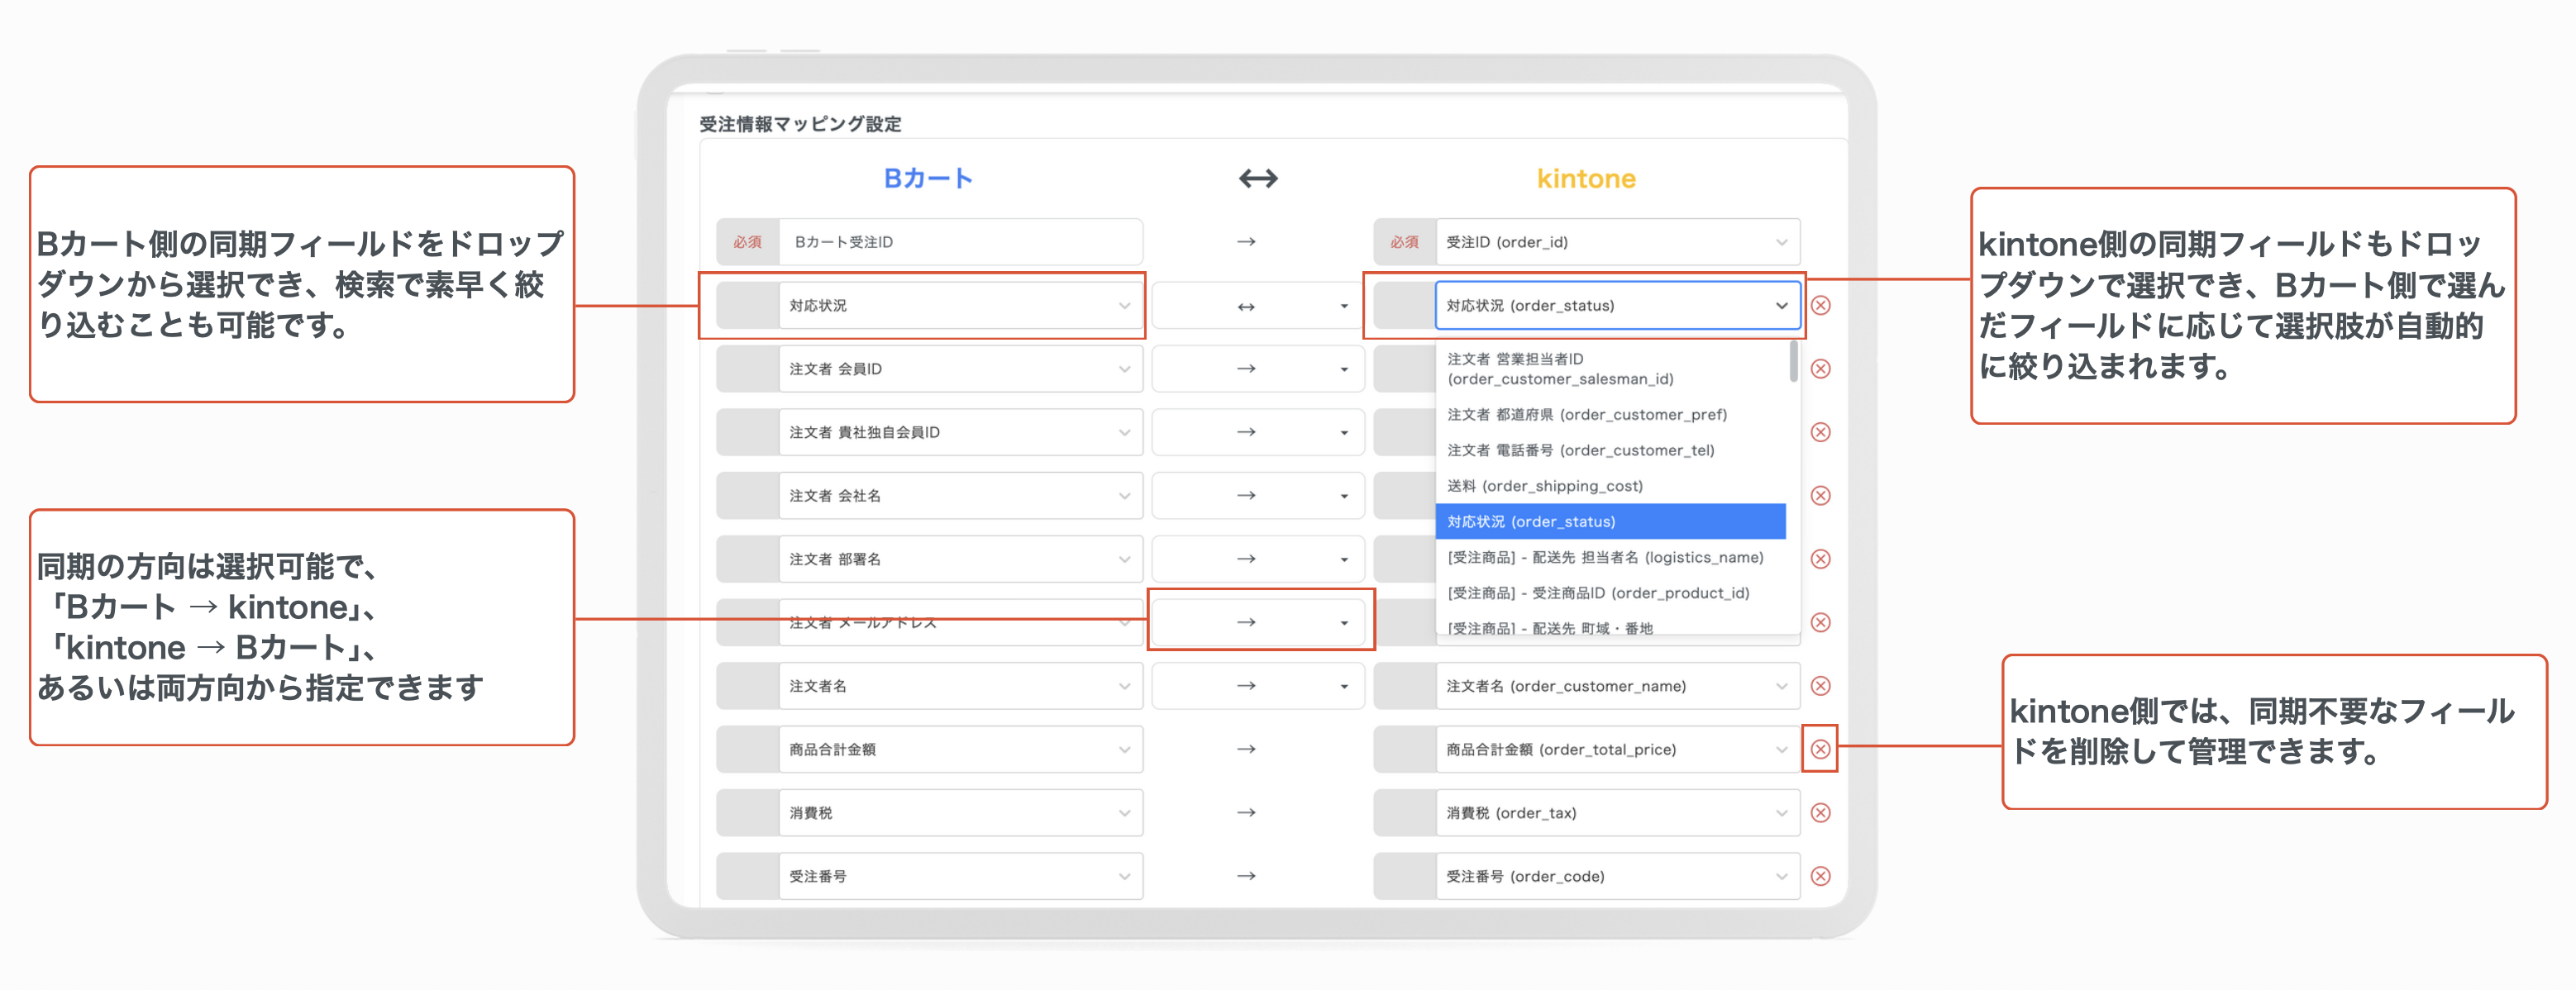
Task: Delete the 消費税 mapping row
Action: (1822, 812)
